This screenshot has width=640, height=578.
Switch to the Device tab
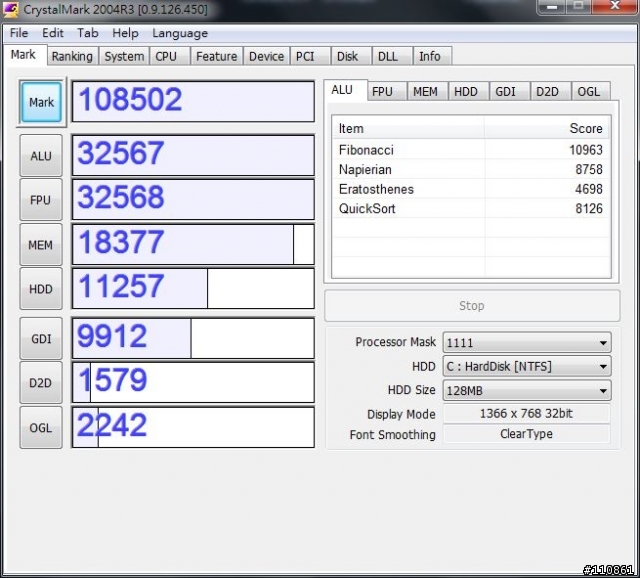(266, 56)
